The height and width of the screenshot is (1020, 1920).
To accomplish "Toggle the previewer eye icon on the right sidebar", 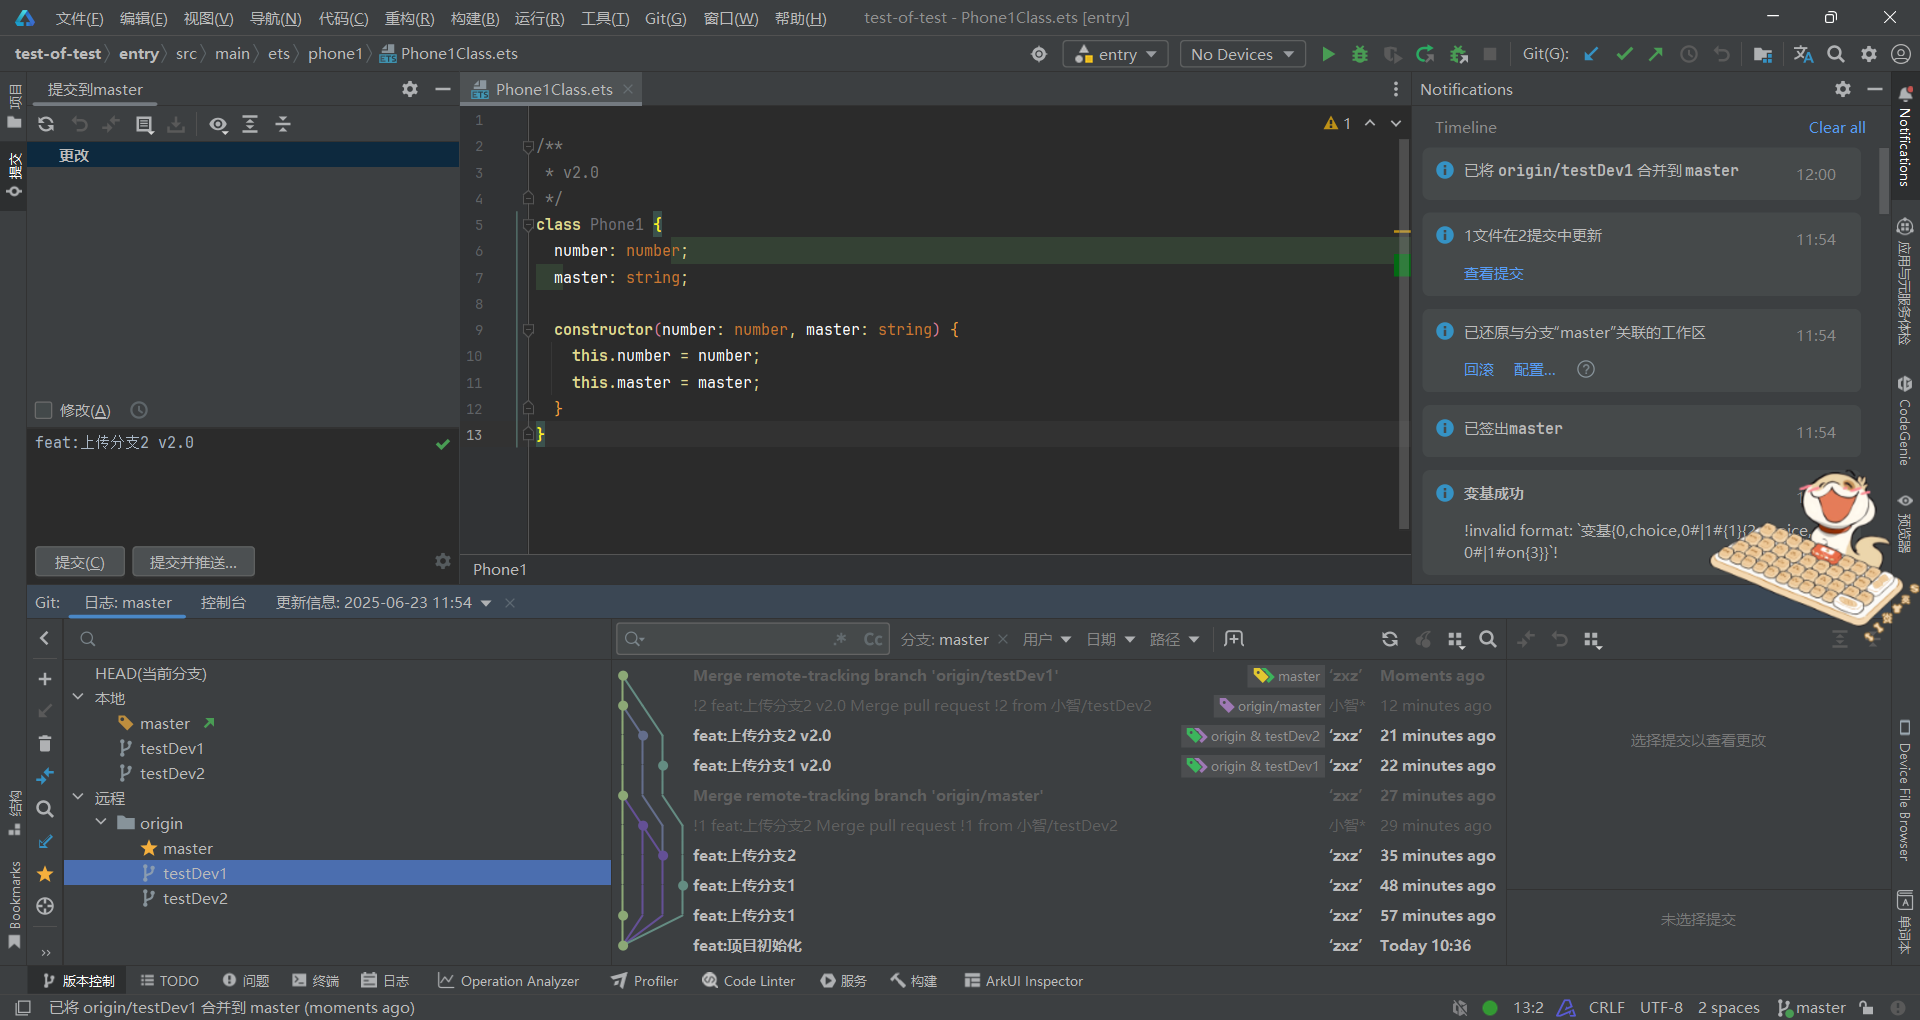I will point(1904,500).
